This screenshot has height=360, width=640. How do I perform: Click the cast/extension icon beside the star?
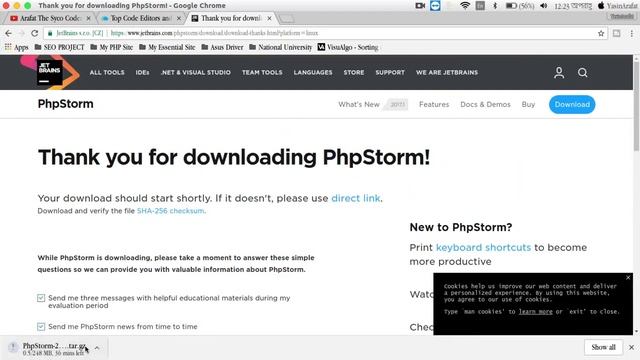click(616, 33)
